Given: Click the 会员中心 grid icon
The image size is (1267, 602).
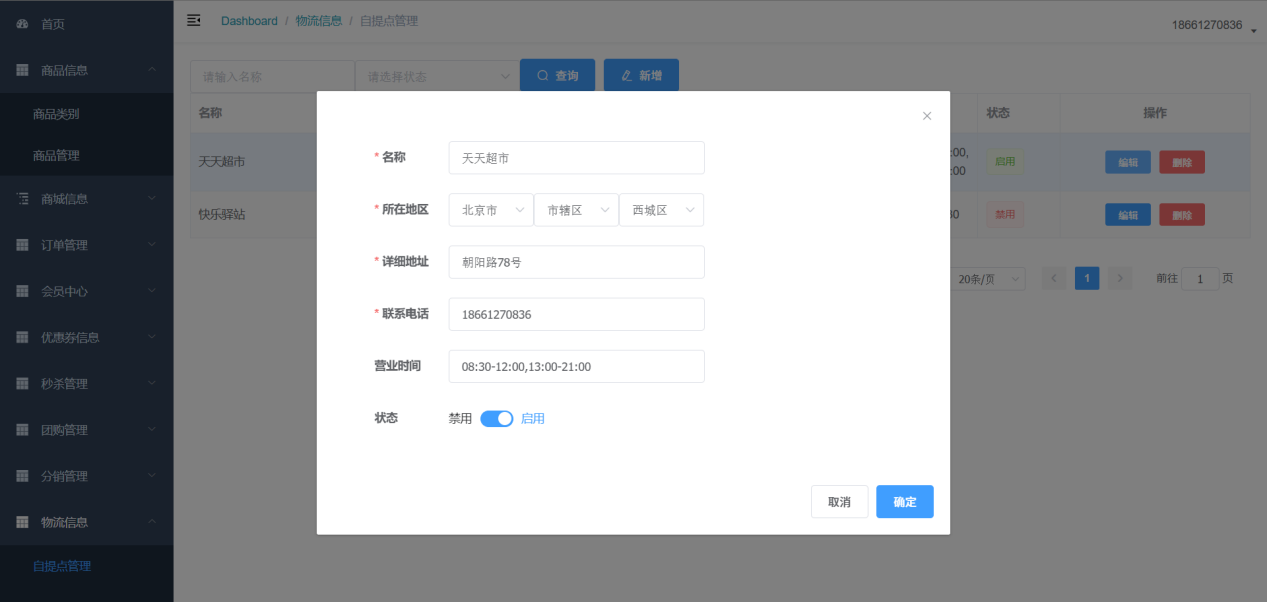Looking at the screenshot, I should click(x=22, y=291).
